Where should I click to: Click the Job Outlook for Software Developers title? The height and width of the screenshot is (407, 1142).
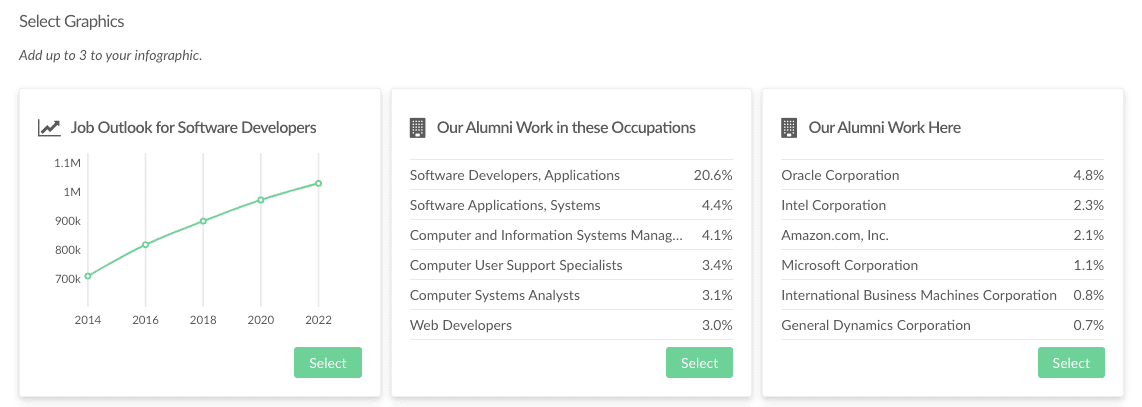point(194,127)
